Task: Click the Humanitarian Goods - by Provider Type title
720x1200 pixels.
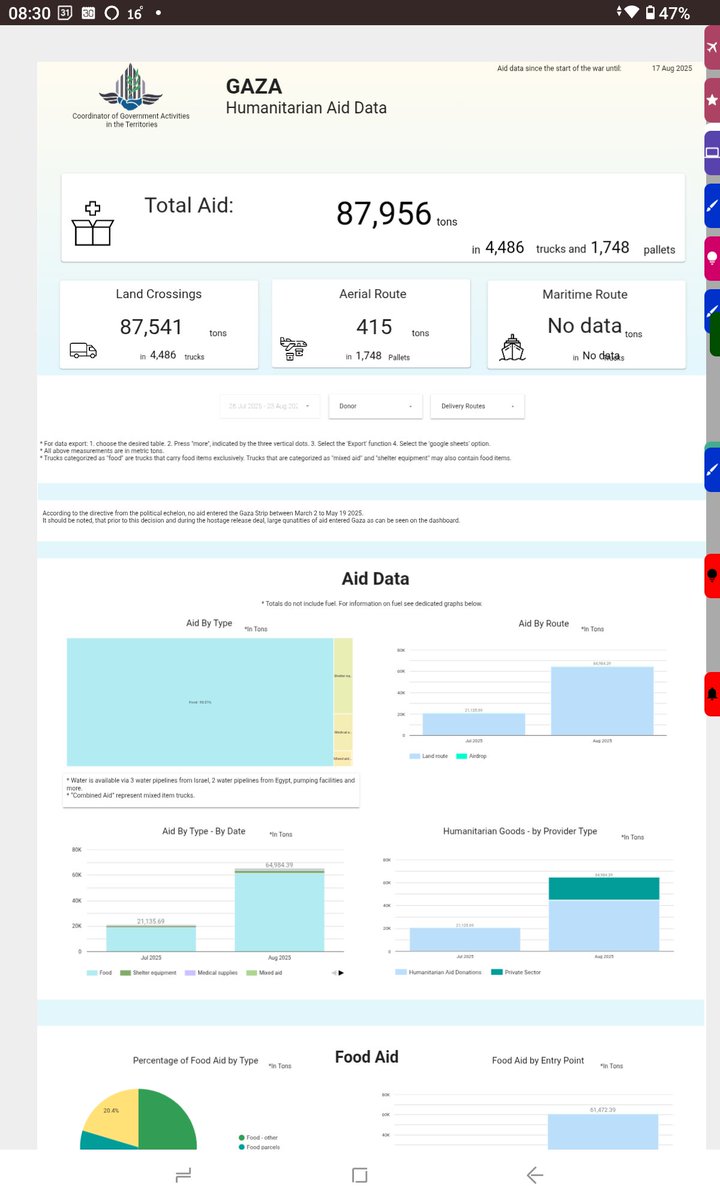Action: pos(520,831)
